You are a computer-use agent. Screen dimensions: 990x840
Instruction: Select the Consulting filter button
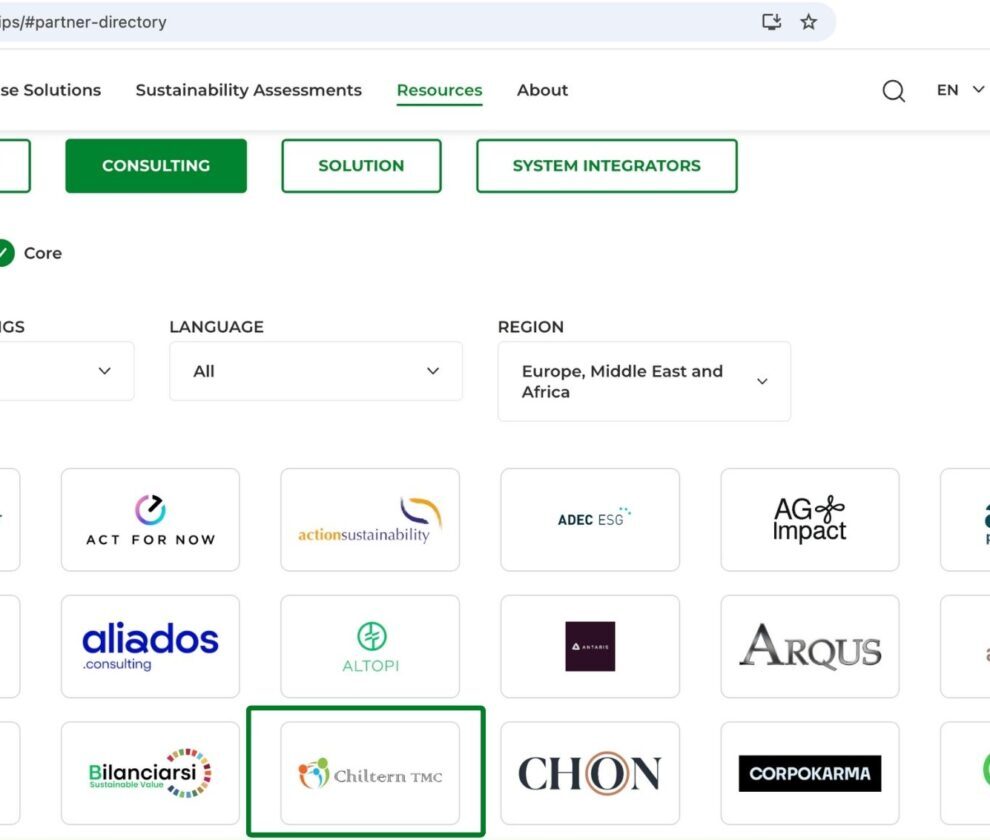[x=156, y=166]
